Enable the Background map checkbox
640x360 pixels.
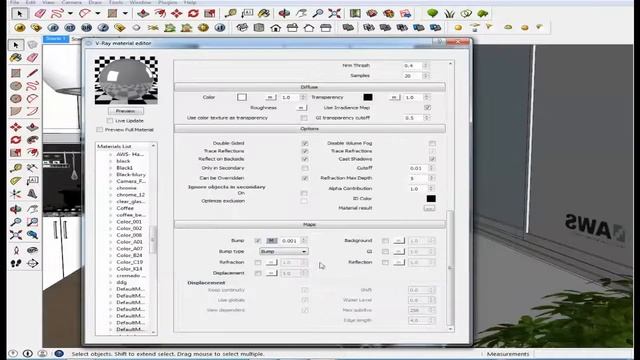(x=385, y=241)
